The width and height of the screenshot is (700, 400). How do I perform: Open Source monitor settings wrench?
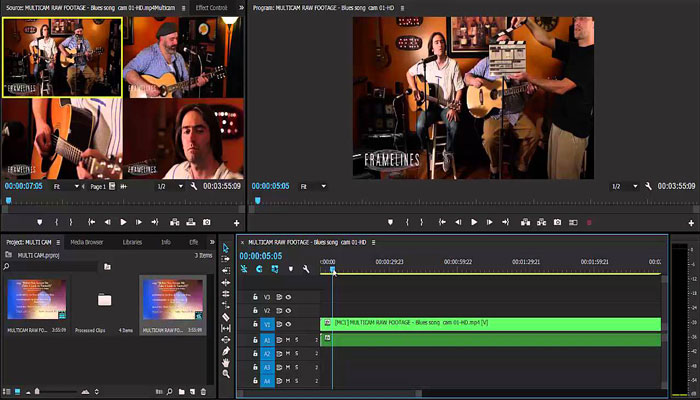[194, 186]
